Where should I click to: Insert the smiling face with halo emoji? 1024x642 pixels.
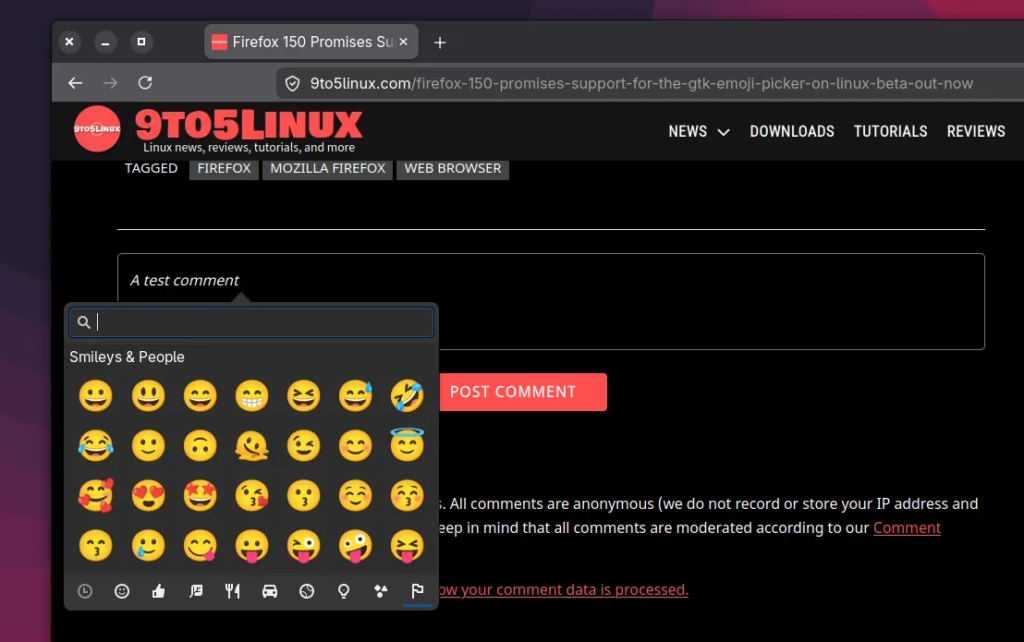[407, 446]
